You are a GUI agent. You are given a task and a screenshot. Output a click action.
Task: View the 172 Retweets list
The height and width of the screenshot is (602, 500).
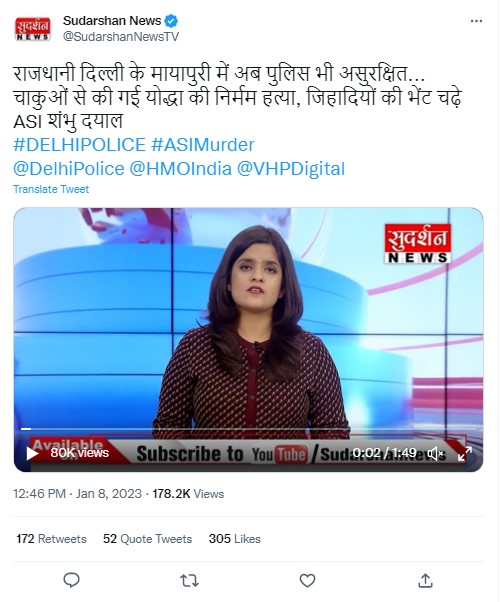[51, 539]
